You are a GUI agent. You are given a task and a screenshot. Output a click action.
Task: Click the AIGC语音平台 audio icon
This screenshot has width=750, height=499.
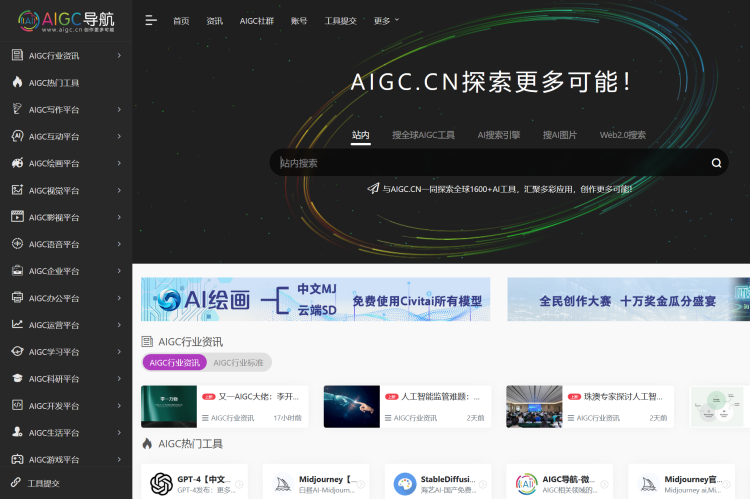pos(17,244)
